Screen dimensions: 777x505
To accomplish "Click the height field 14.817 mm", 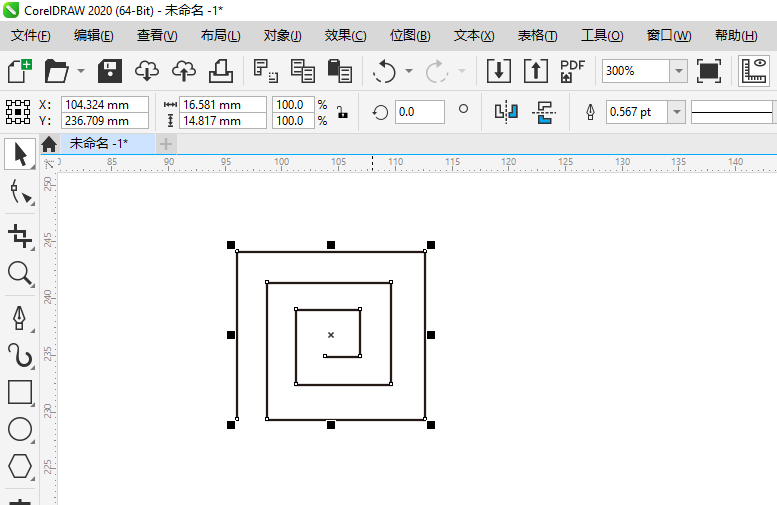I will pos(222,120).
